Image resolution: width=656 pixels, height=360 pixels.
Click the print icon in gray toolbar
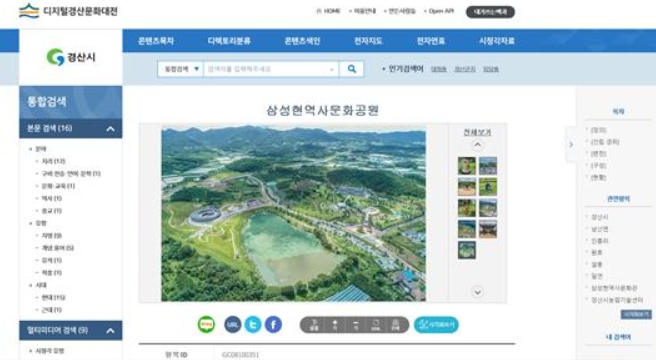click(x=395, y=325)
